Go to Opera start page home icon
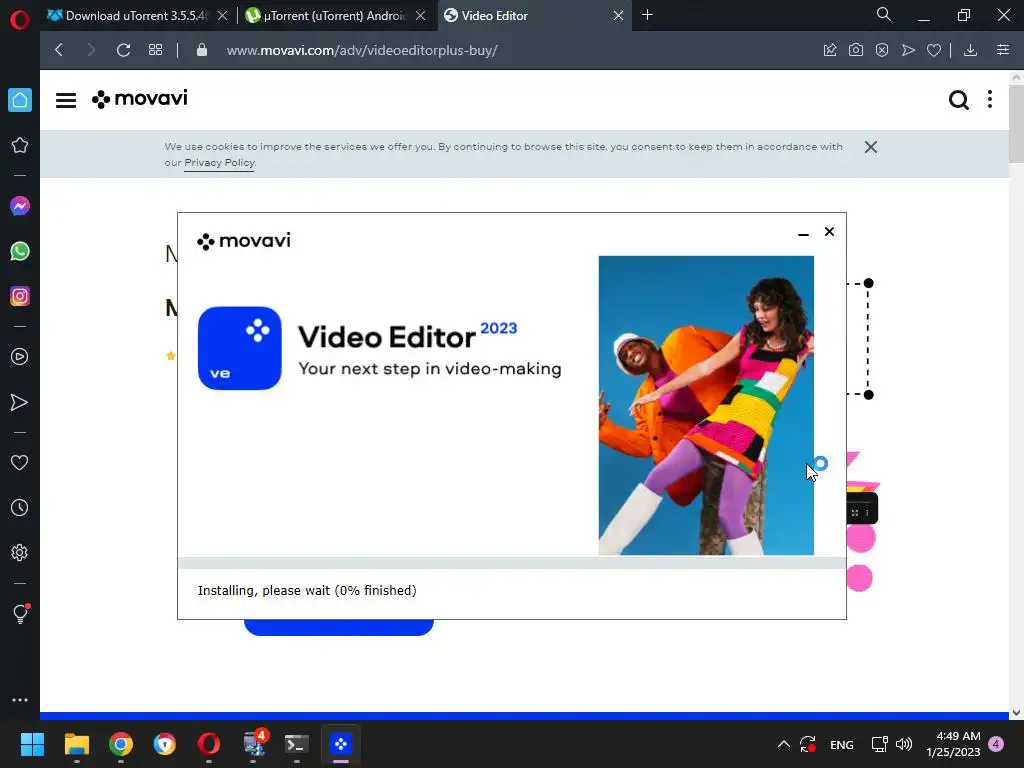Screen dimensions: 1024x768 point(20,100)
